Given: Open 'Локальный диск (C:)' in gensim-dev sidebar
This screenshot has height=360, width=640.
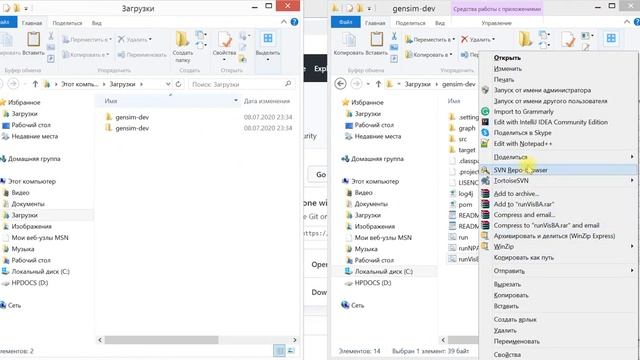Looking at the screenshot, I should pyautogui.click(x=383, y=271).
